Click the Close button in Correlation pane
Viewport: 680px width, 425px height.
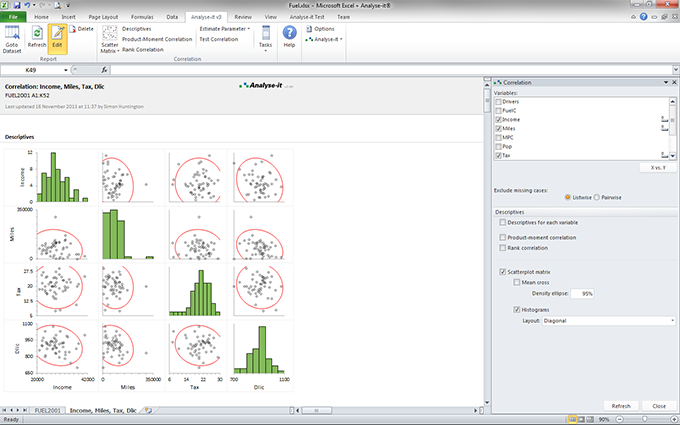click(x=659, y=406)
